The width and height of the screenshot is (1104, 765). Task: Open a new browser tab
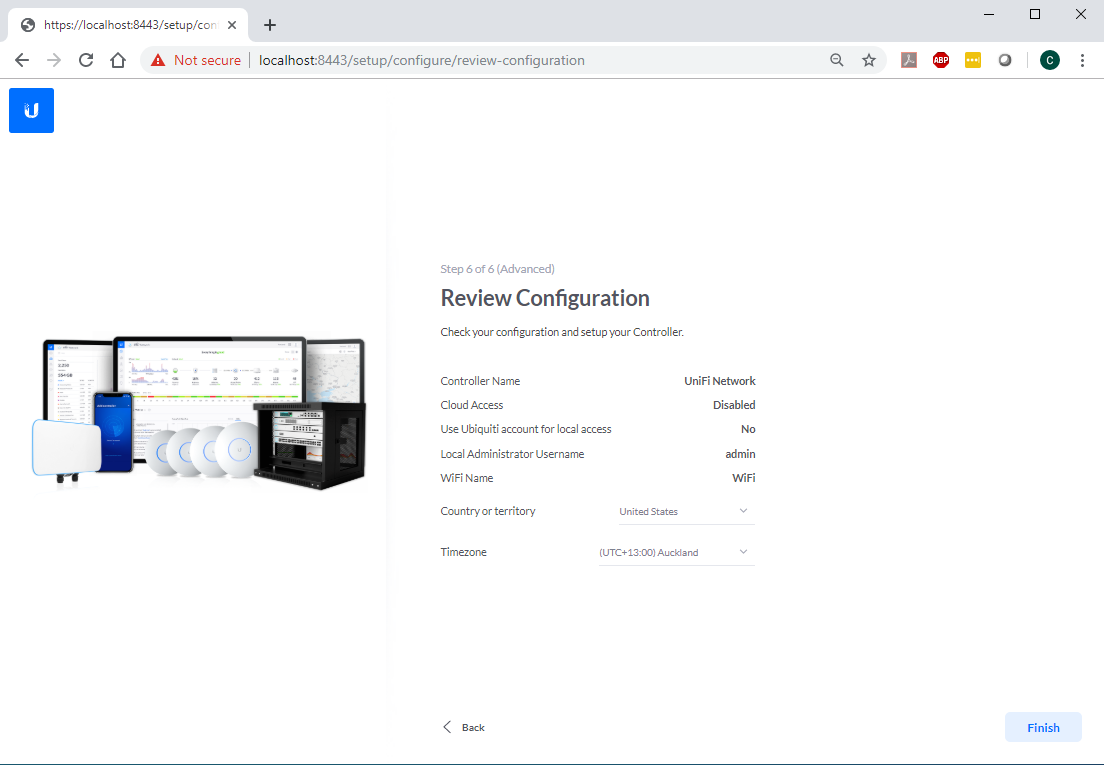270,25
